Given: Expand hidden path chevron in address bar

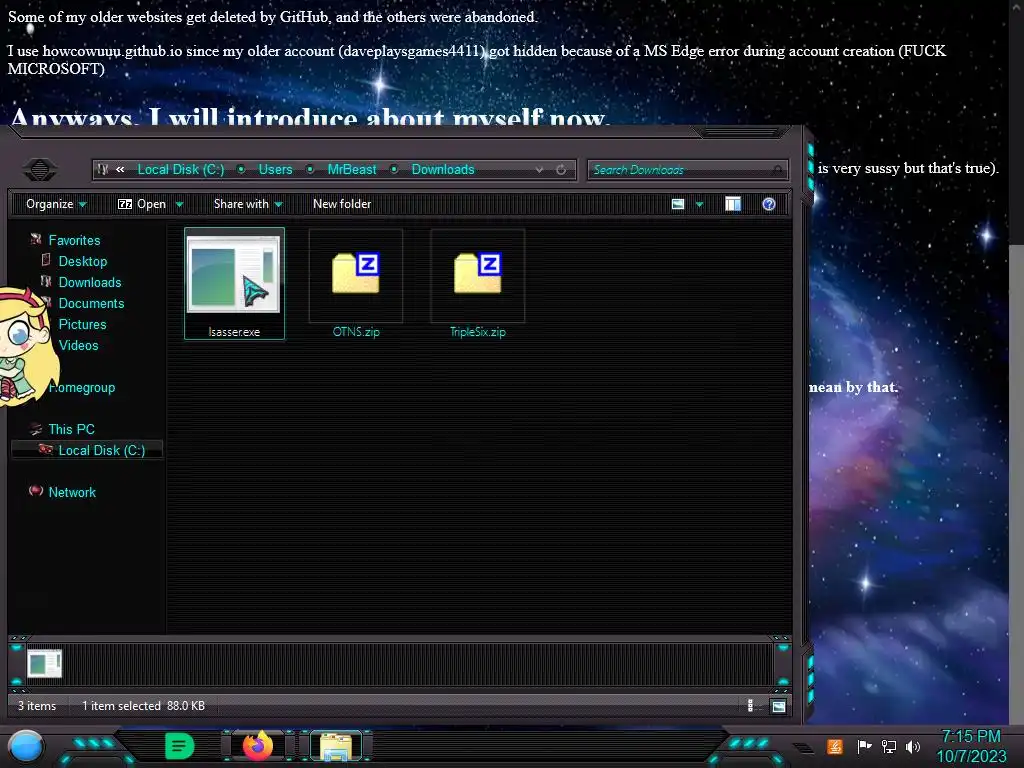Looking at the screenshot, I should [x=120, y=170].
